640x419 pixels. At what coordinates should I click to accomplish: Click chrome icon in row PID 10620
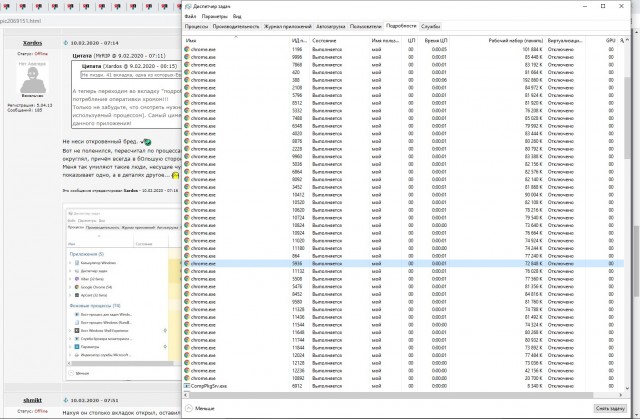187,210
